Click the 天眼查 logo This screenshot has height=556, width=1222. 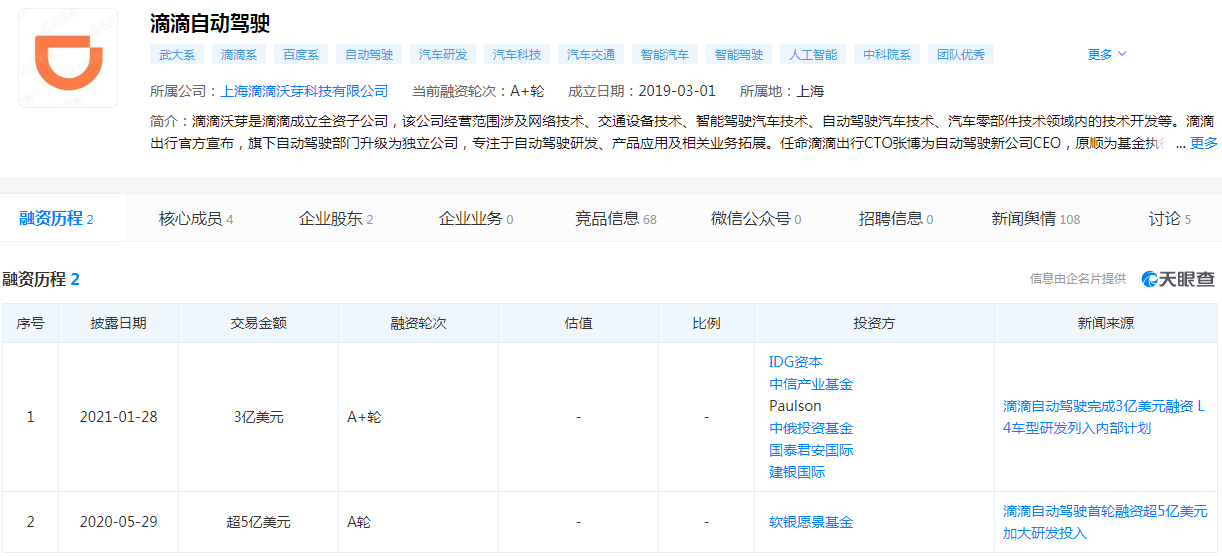pos(1179,279)
